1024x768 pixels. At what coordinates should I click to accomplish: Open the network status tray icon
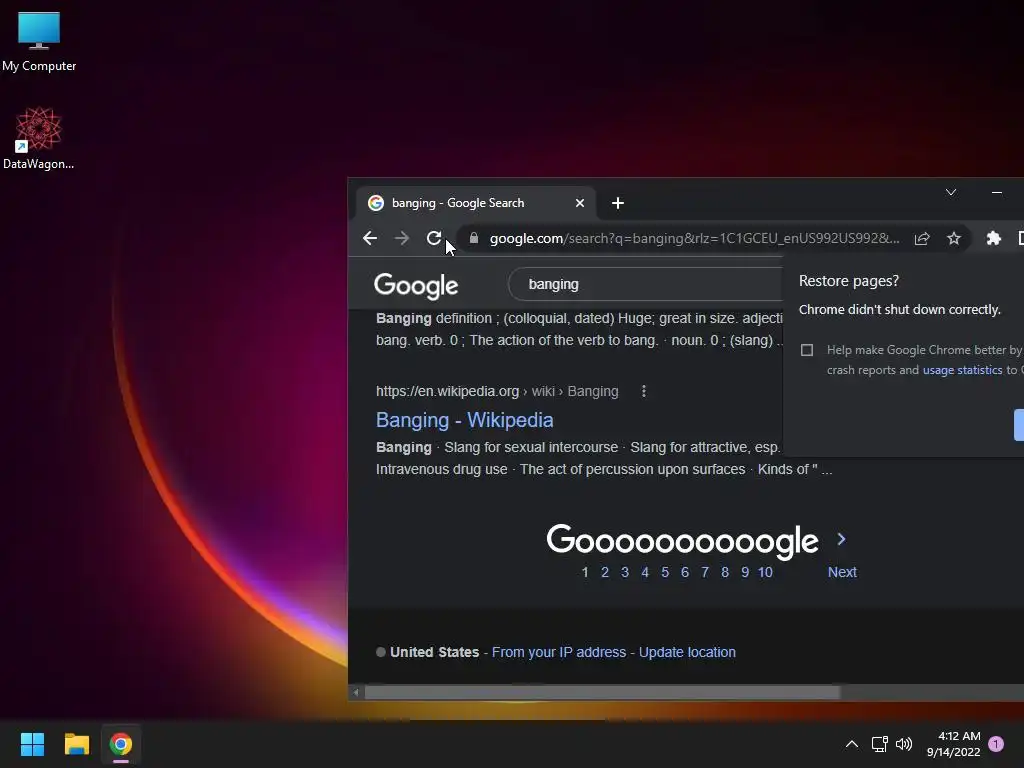879,744
